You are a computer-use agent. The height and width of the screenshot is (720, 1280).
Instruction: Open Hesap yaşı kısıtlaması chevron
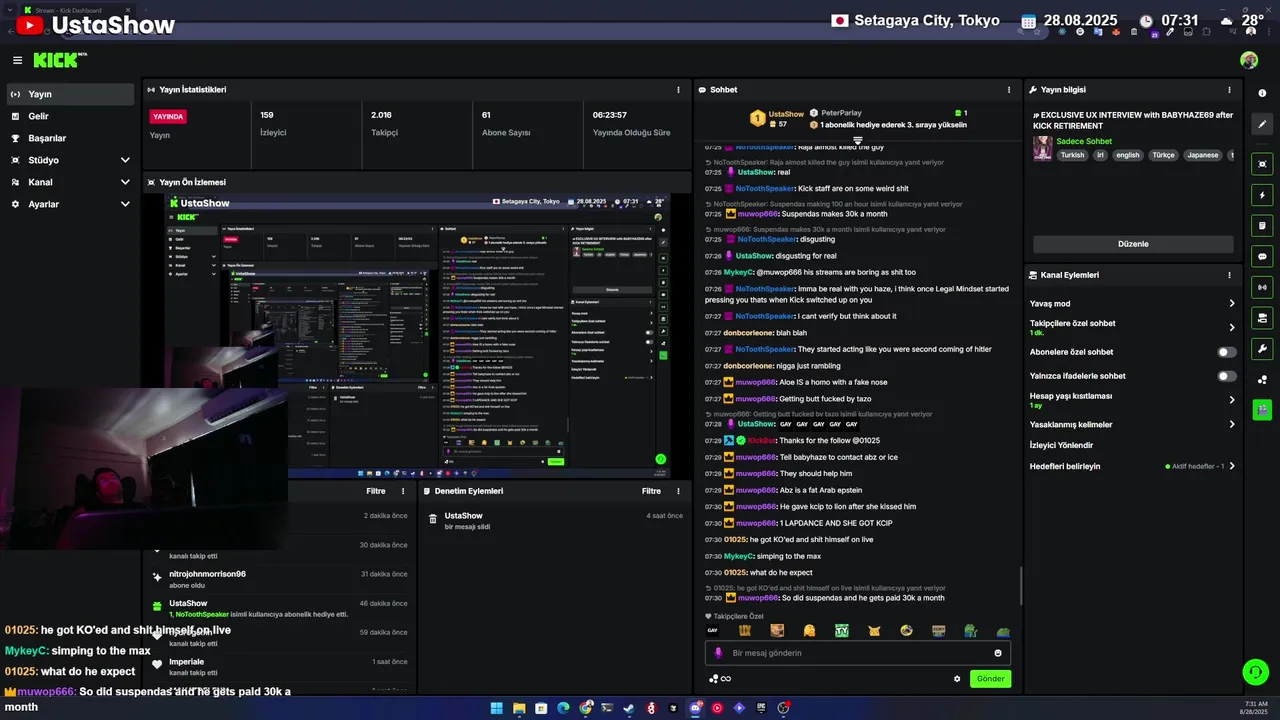coord(1232,400)
